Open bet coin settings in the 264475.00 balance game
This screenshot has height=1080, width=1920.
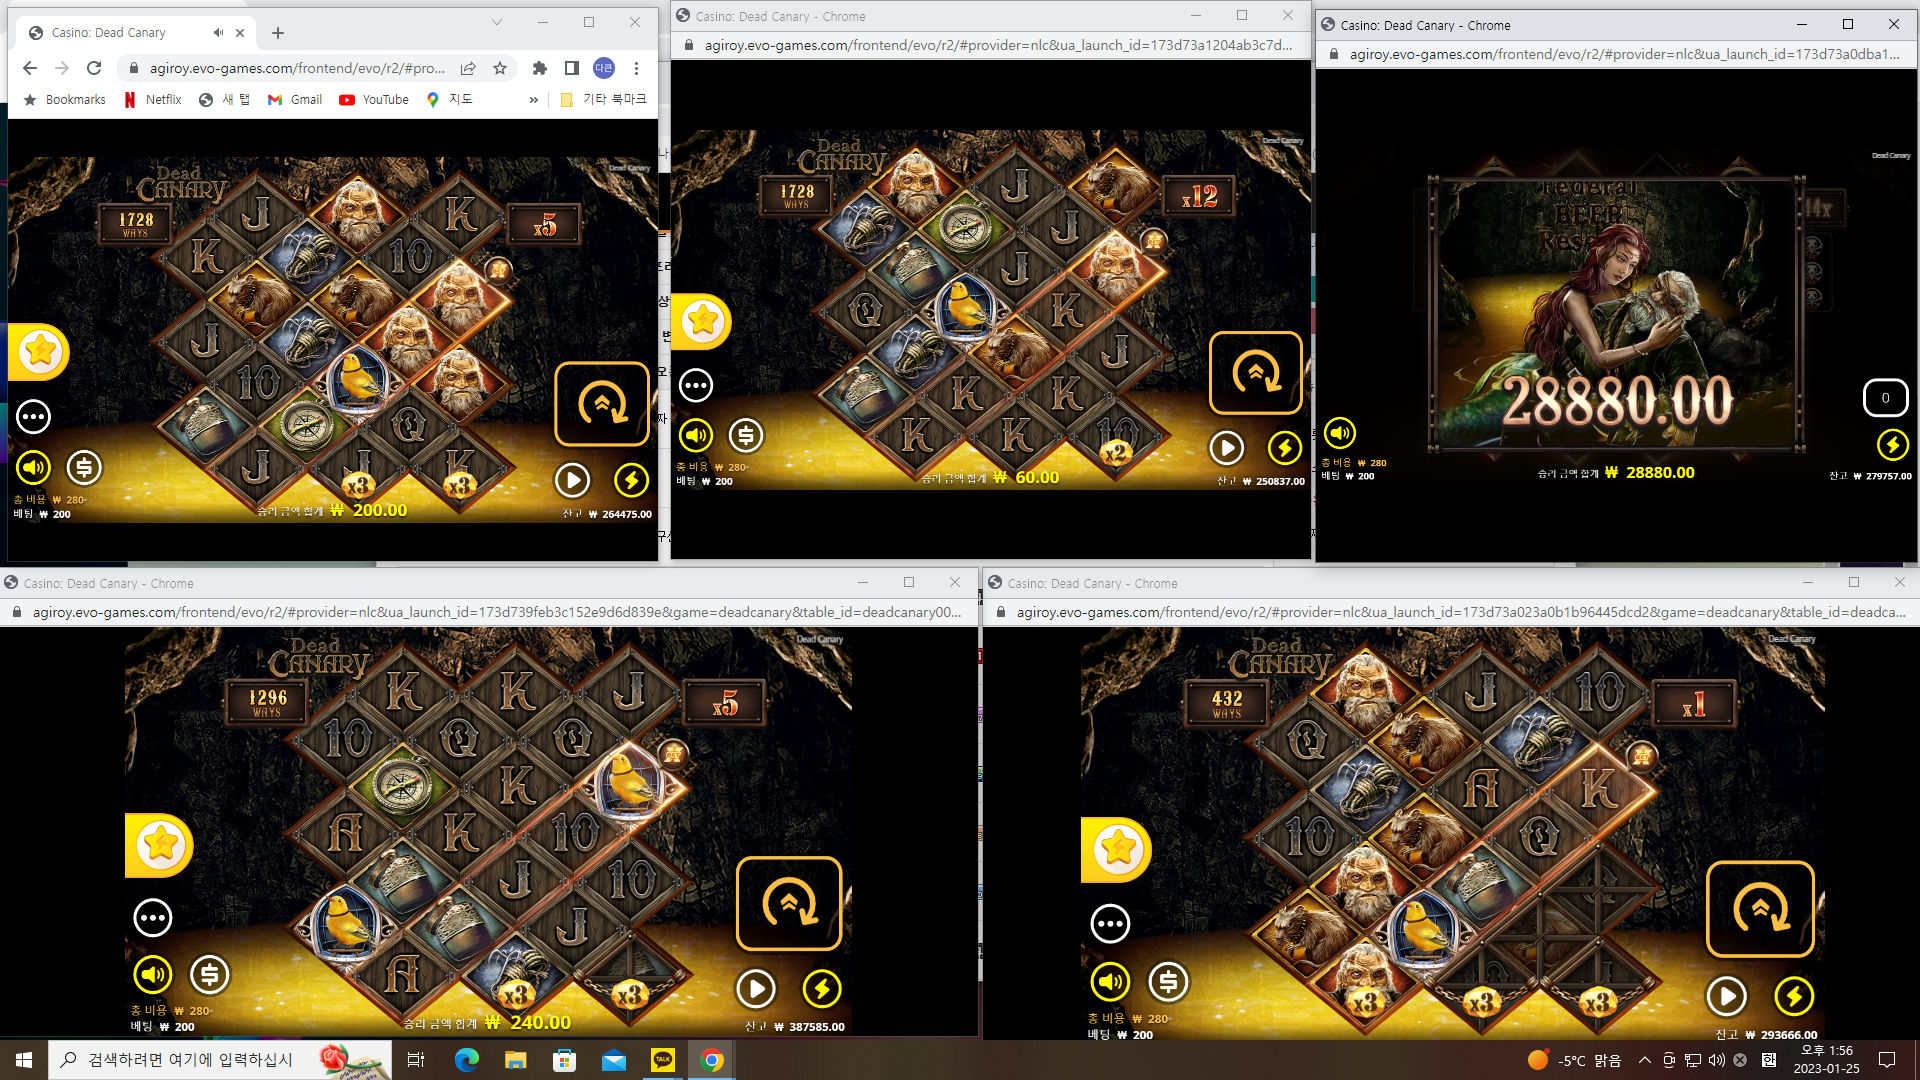click(84, 467)
